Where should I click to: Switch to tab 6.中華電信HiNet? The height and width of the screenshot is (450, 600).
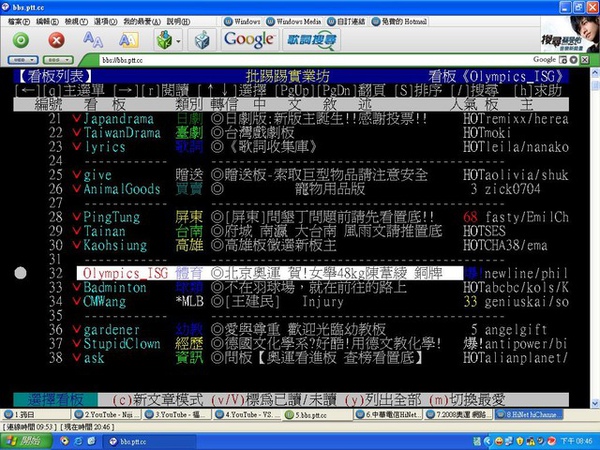389,414
